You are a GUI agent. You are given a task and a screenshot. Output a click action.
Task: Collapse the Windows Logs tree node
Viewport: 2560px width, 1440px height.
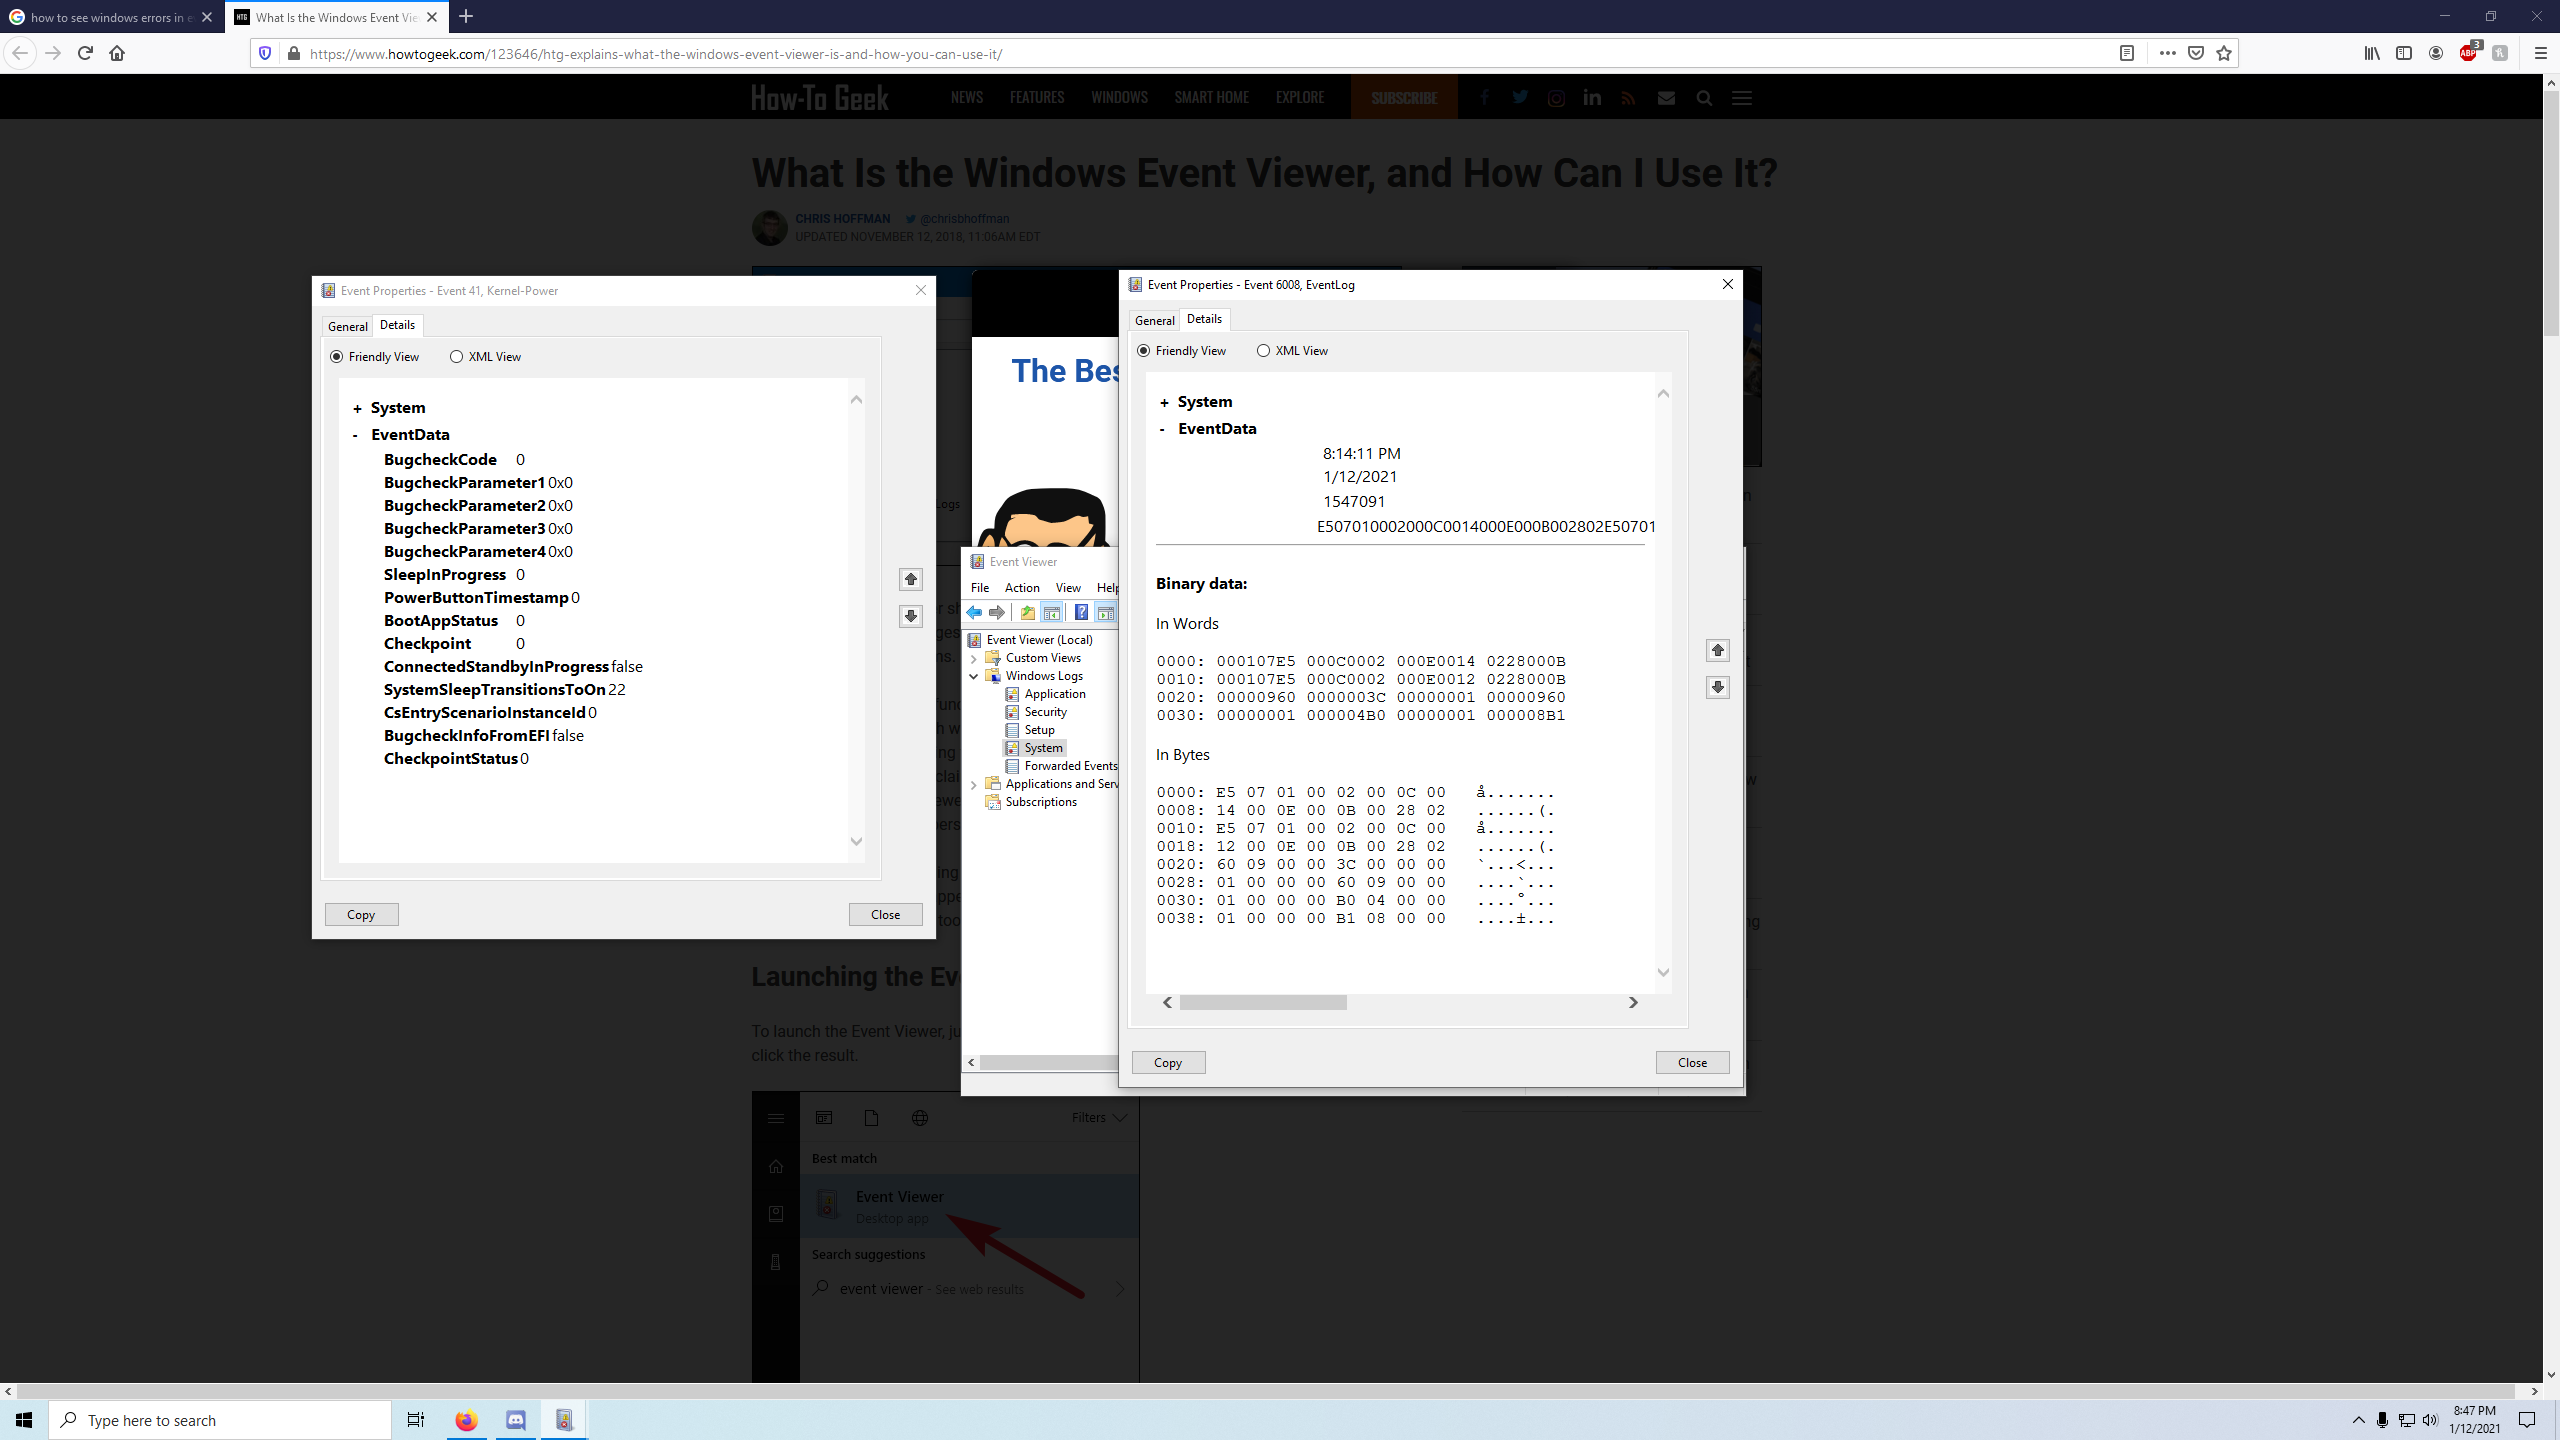pyautogui.click(x=974, y=677)
